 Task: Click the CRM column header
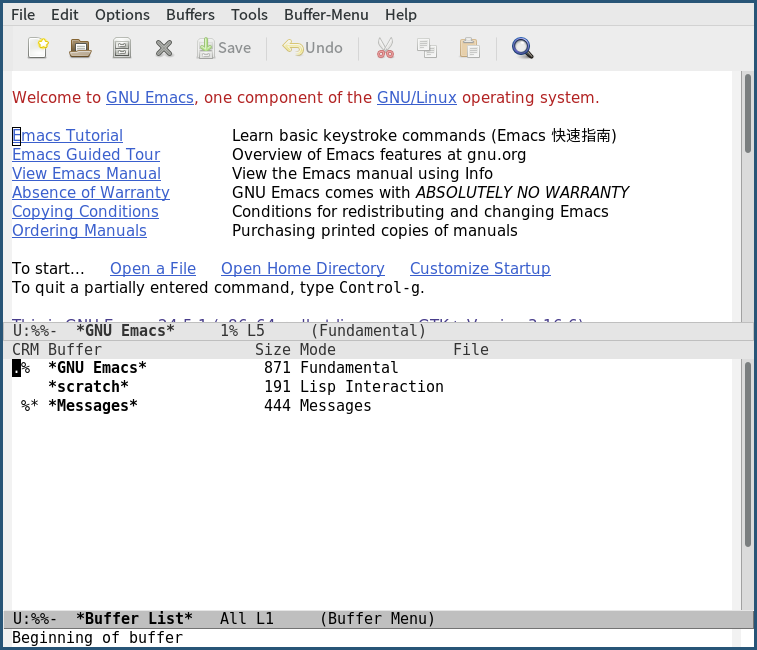[x=26, y=350]
